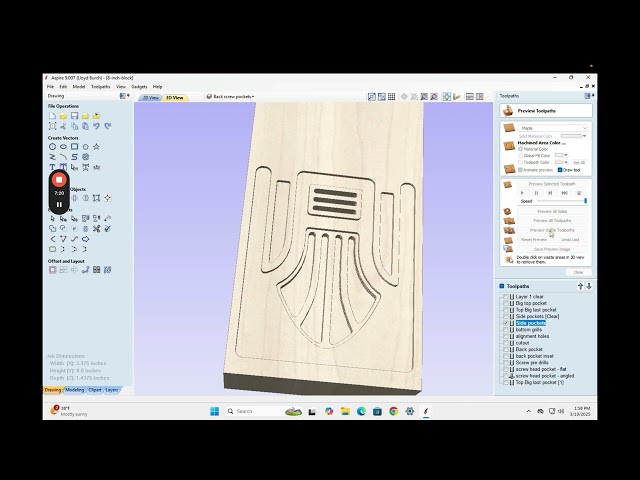Choose the Draw Text T tool
The width and height of the screenshot is (640, 480).
52,167
